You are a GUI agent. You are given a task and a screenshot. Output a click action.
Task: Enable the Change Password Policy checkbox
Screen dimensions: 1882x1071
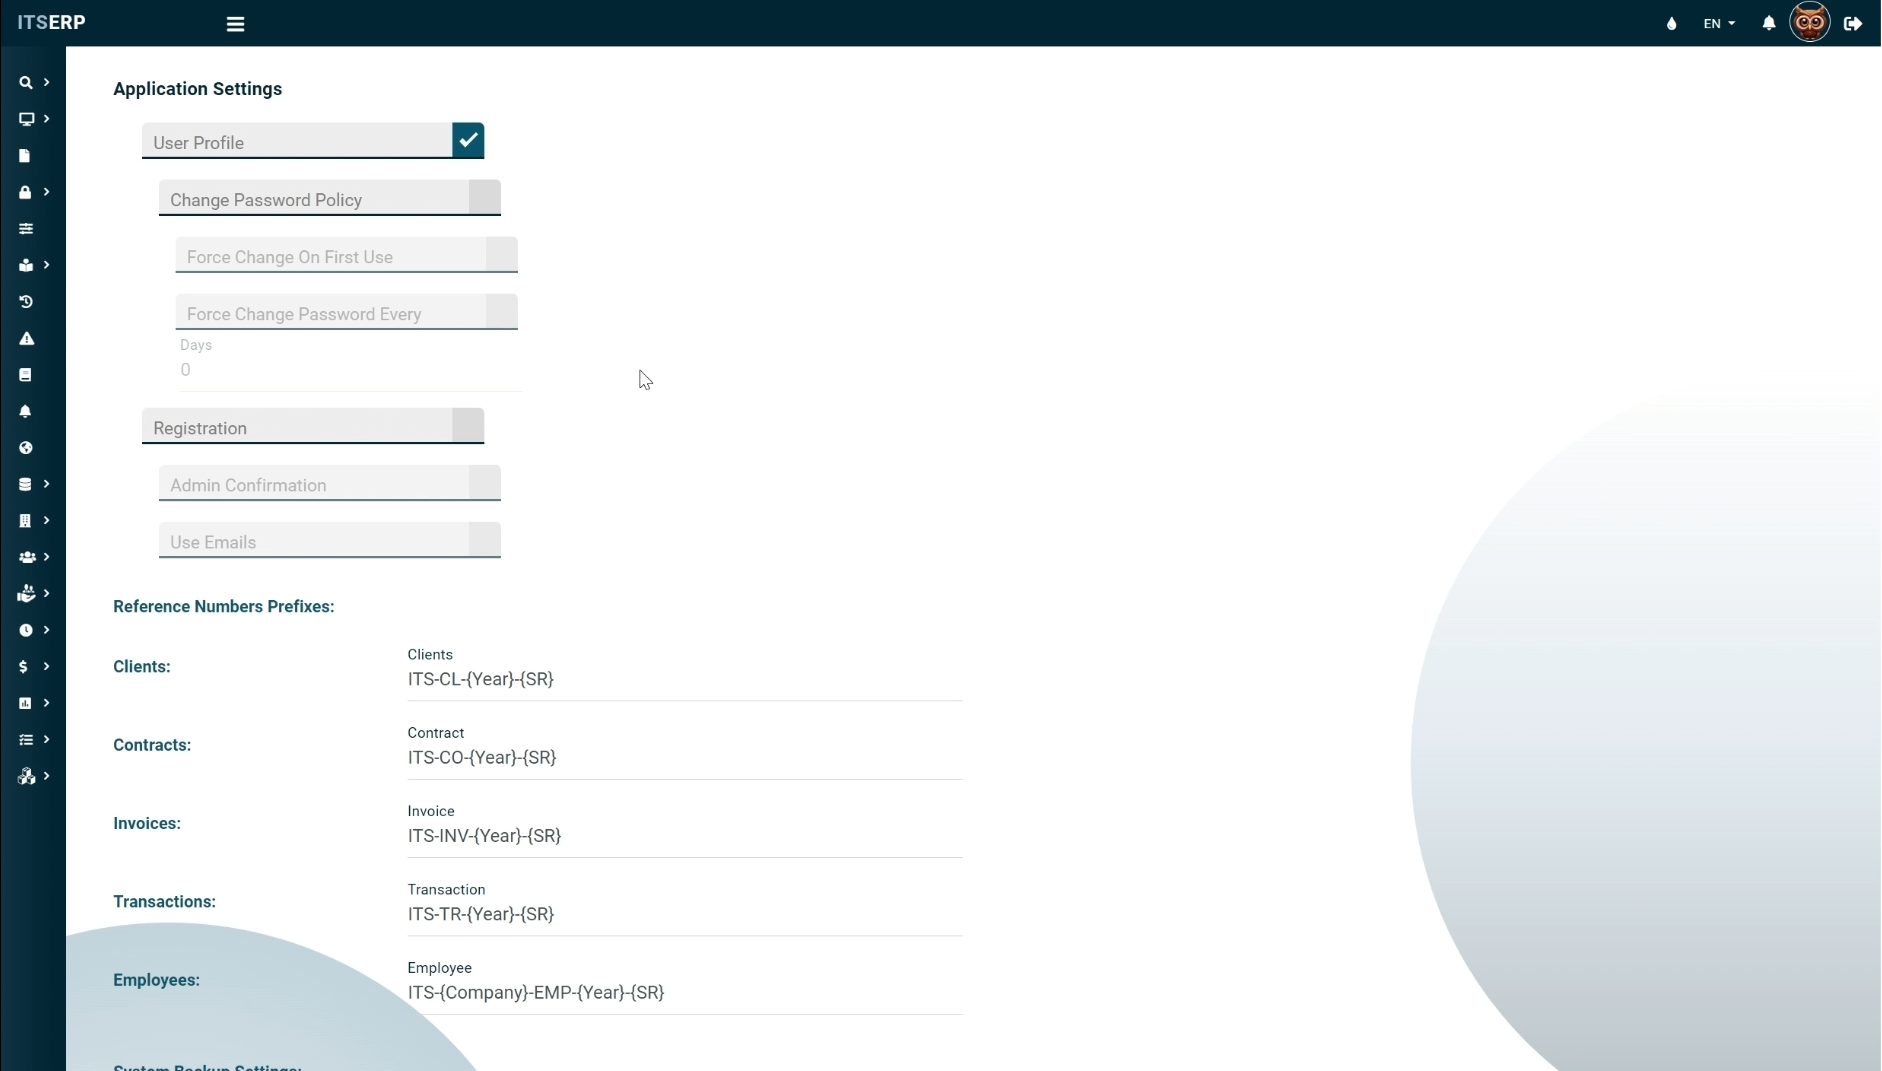485,198
